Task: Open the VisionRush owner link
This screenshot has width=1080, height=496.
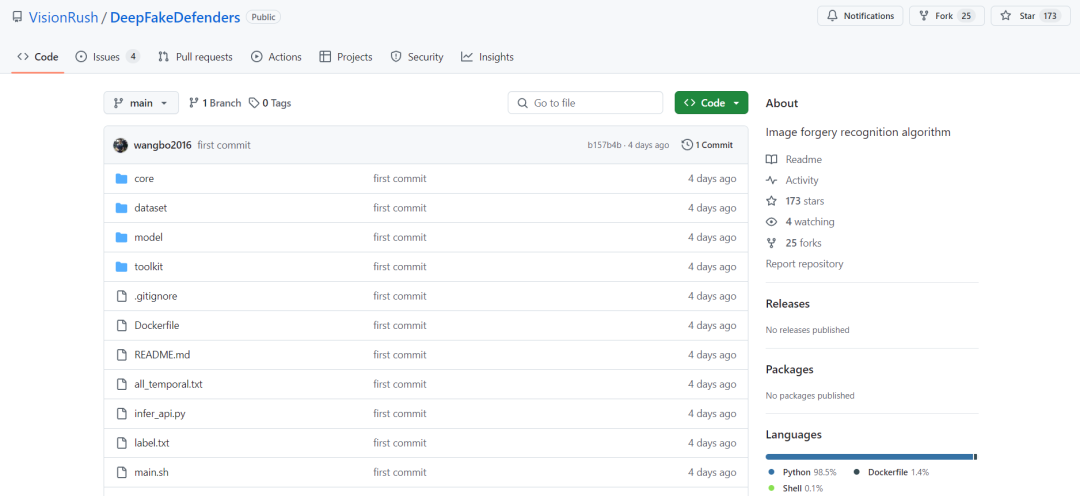Action: [63, 17]
